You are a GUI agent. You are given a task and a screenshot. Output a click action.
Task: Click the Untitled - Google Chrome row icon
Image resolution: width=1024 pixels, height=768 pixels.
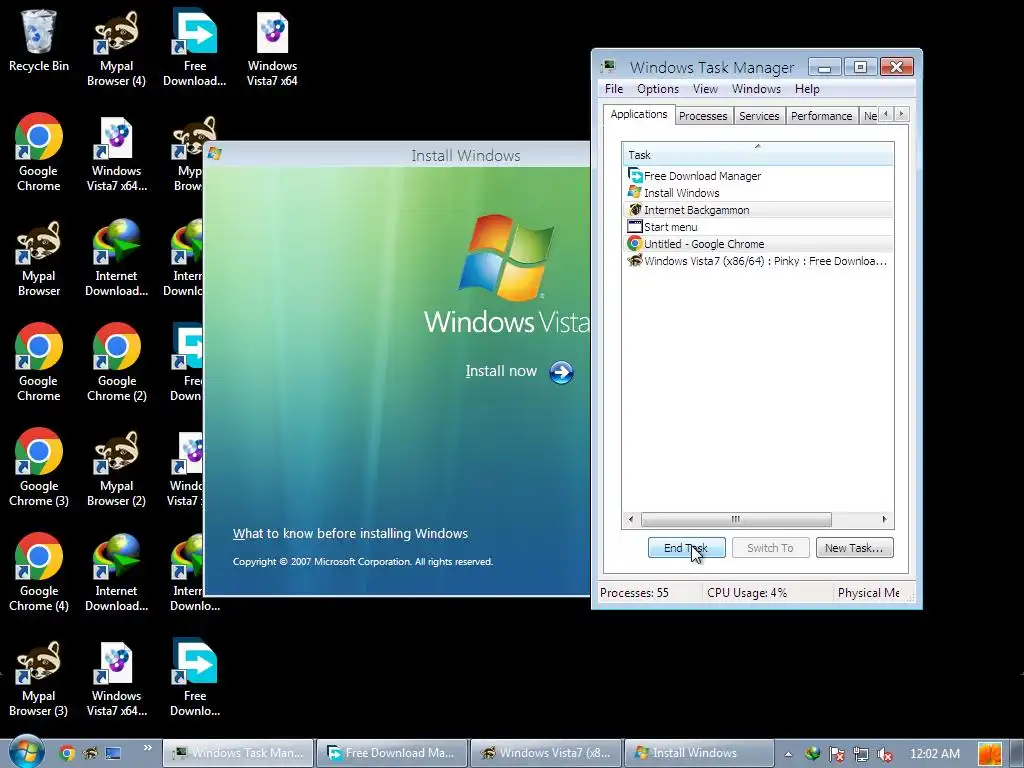click(x=635, y=244)
